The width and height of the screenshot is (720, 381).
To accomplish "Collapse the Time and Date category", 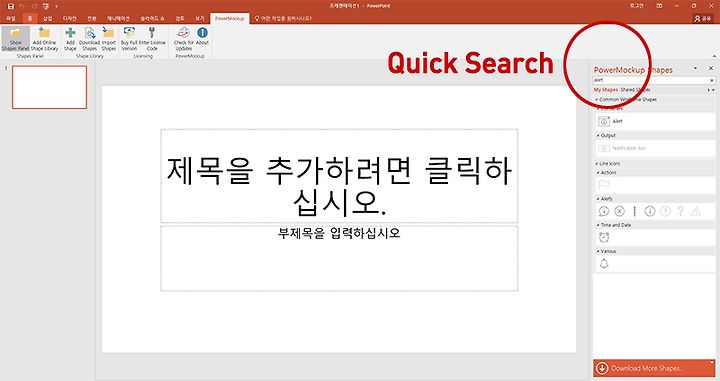I will pyautogui.click(x=598, y=225).
